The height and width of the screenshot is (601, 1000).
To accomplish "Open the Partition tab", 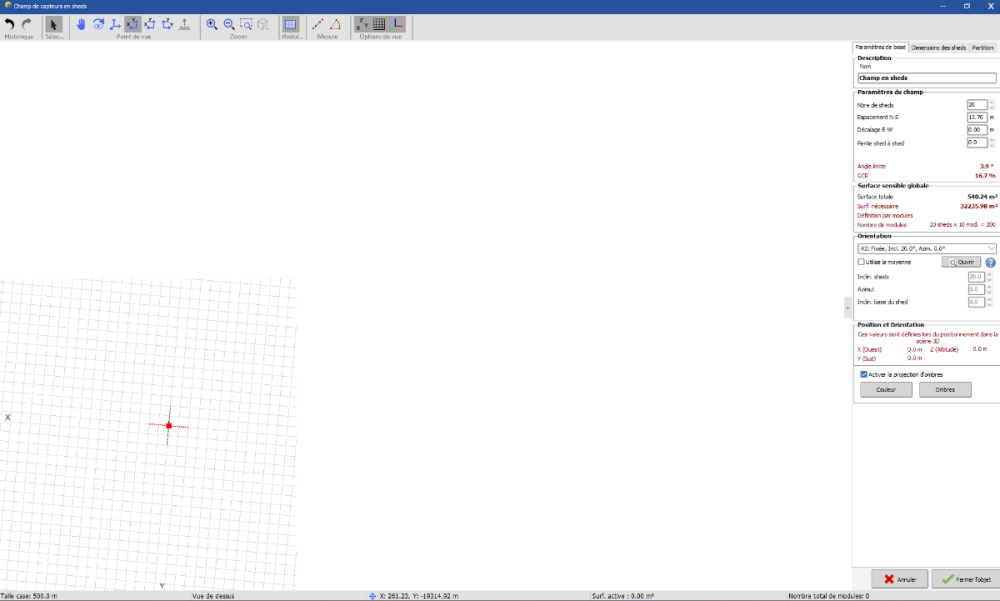I will point(983,47).
